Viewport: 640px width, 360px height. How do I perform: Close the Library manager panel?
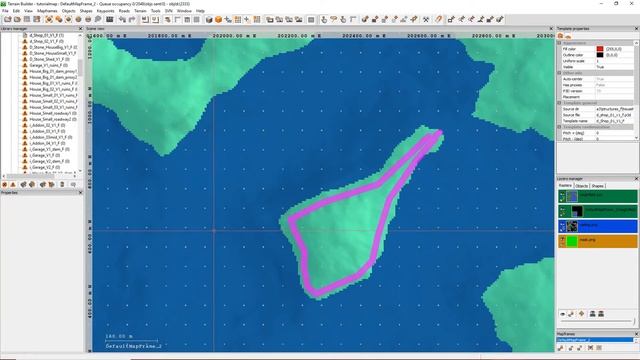coord(80,29)
